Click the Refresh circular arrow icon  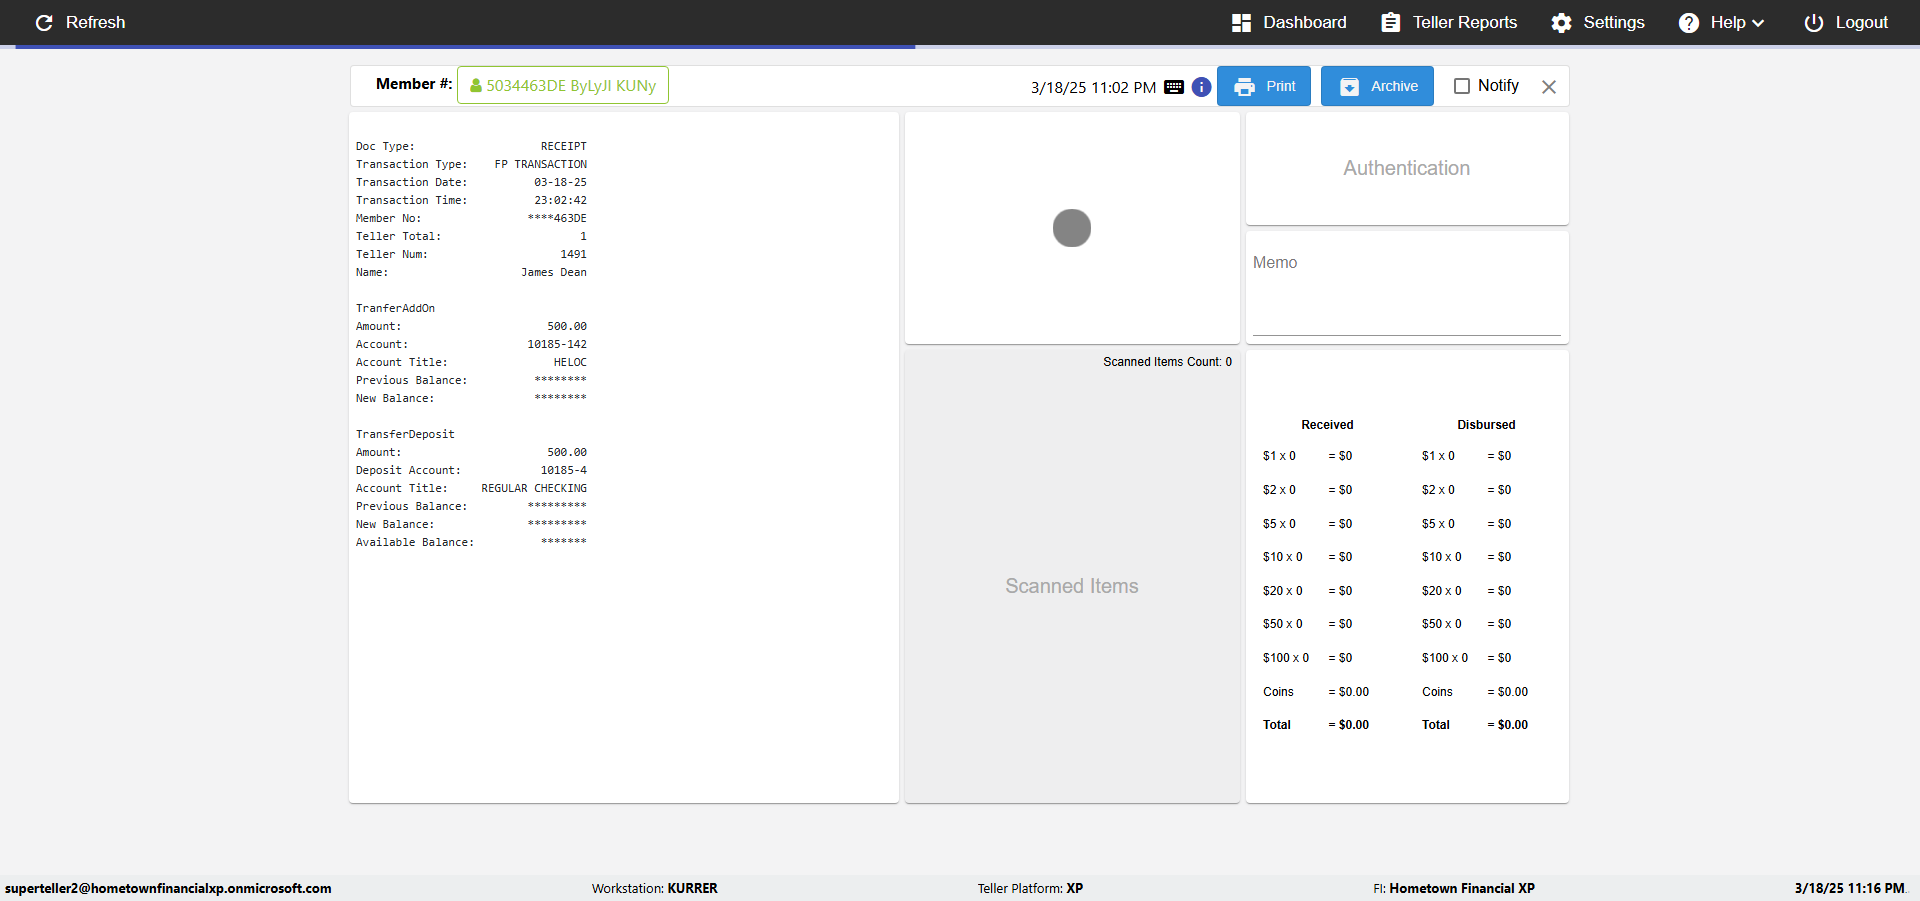click(x=44, y=22)
